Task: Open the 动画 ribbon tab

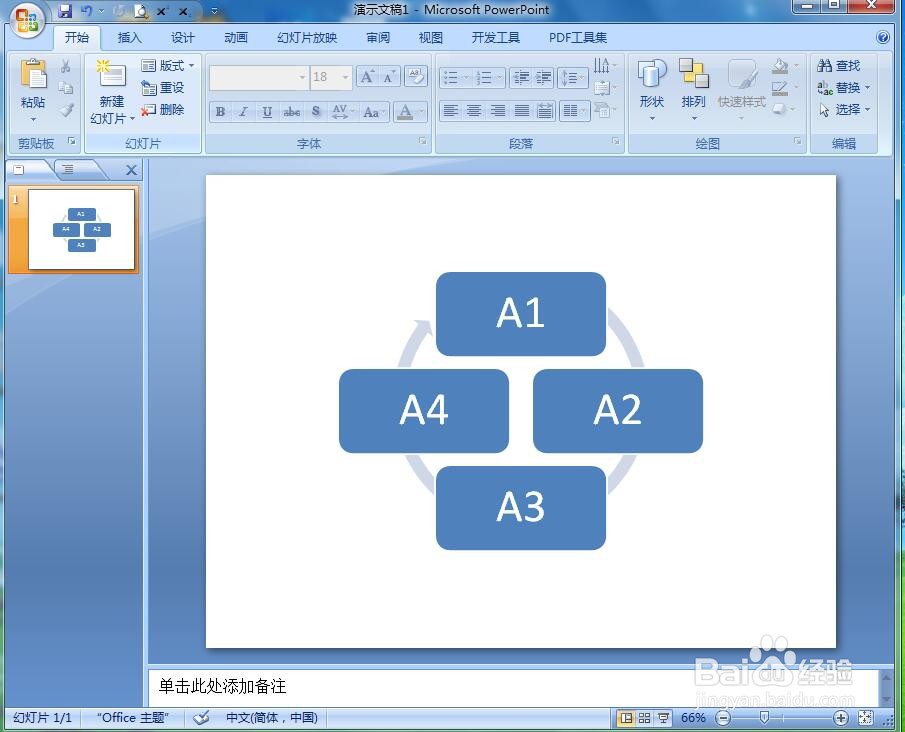Action: [235, 38]
